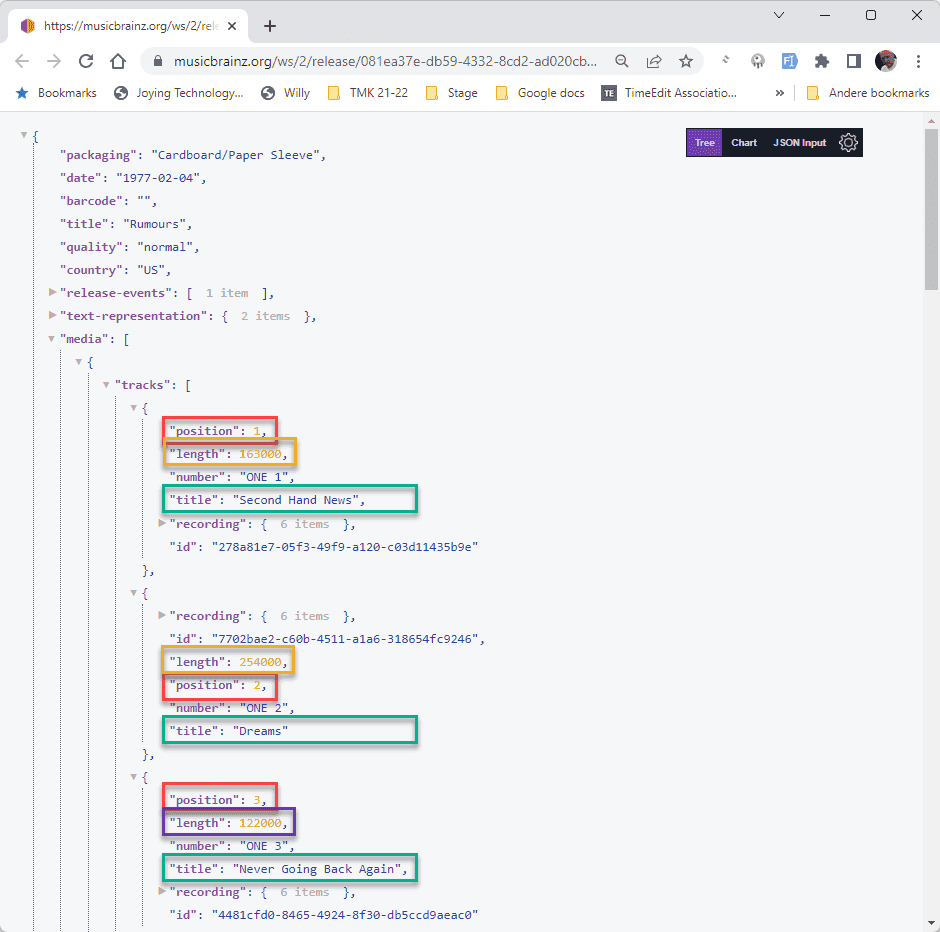Click the small arrows extension icon
The height and width of the screenshot is (932, 940).
[726, 60]
